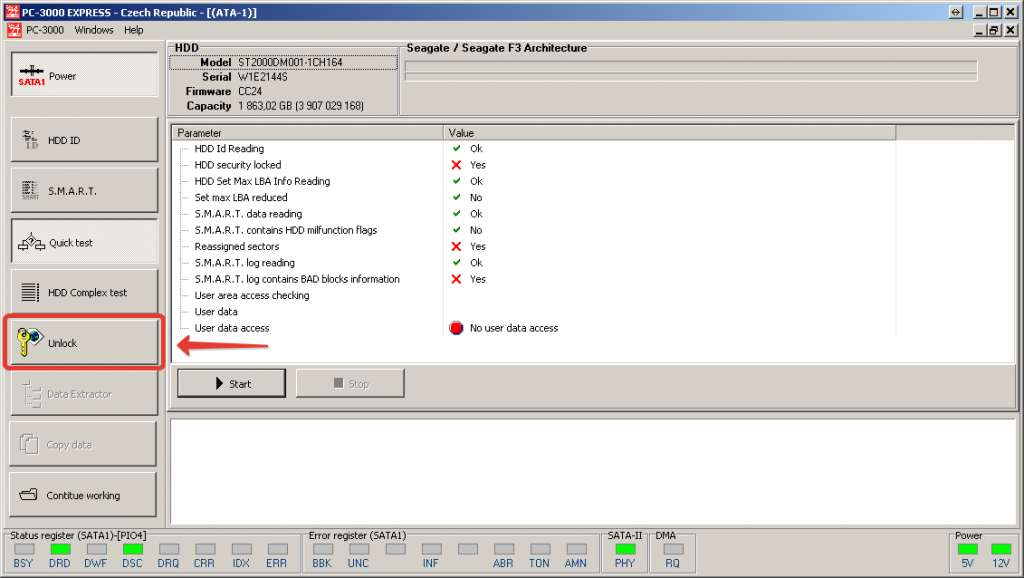
Task: Open the Help menu
Action: point(134,30)
